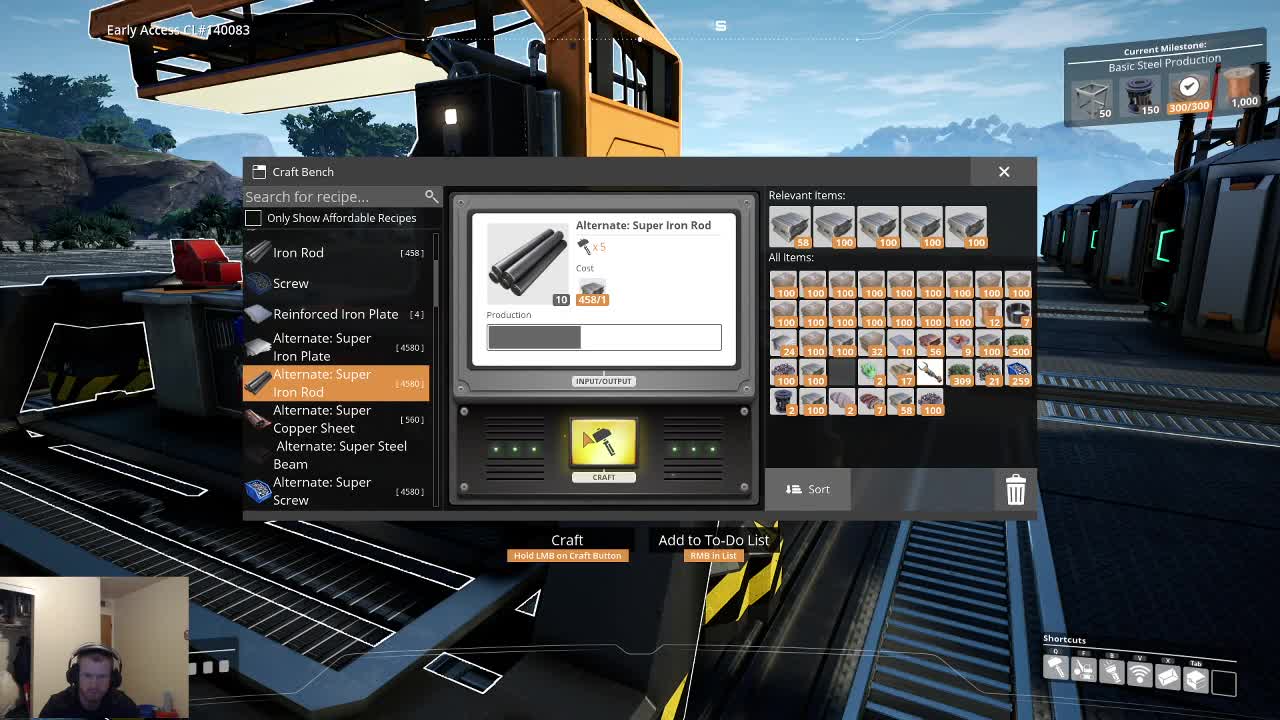Select bottom-row stack showing 58
Image resolution: width=1280 pixels, height=720 pixels.
point(901,401)
